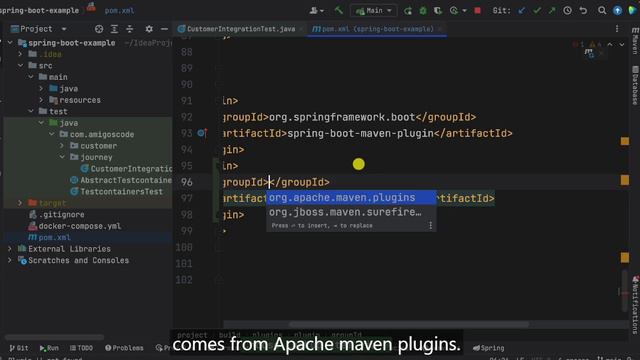Screen dimensions: 640x360
Task: Expand External Libraries node
Action: click(x=10, y=249)
